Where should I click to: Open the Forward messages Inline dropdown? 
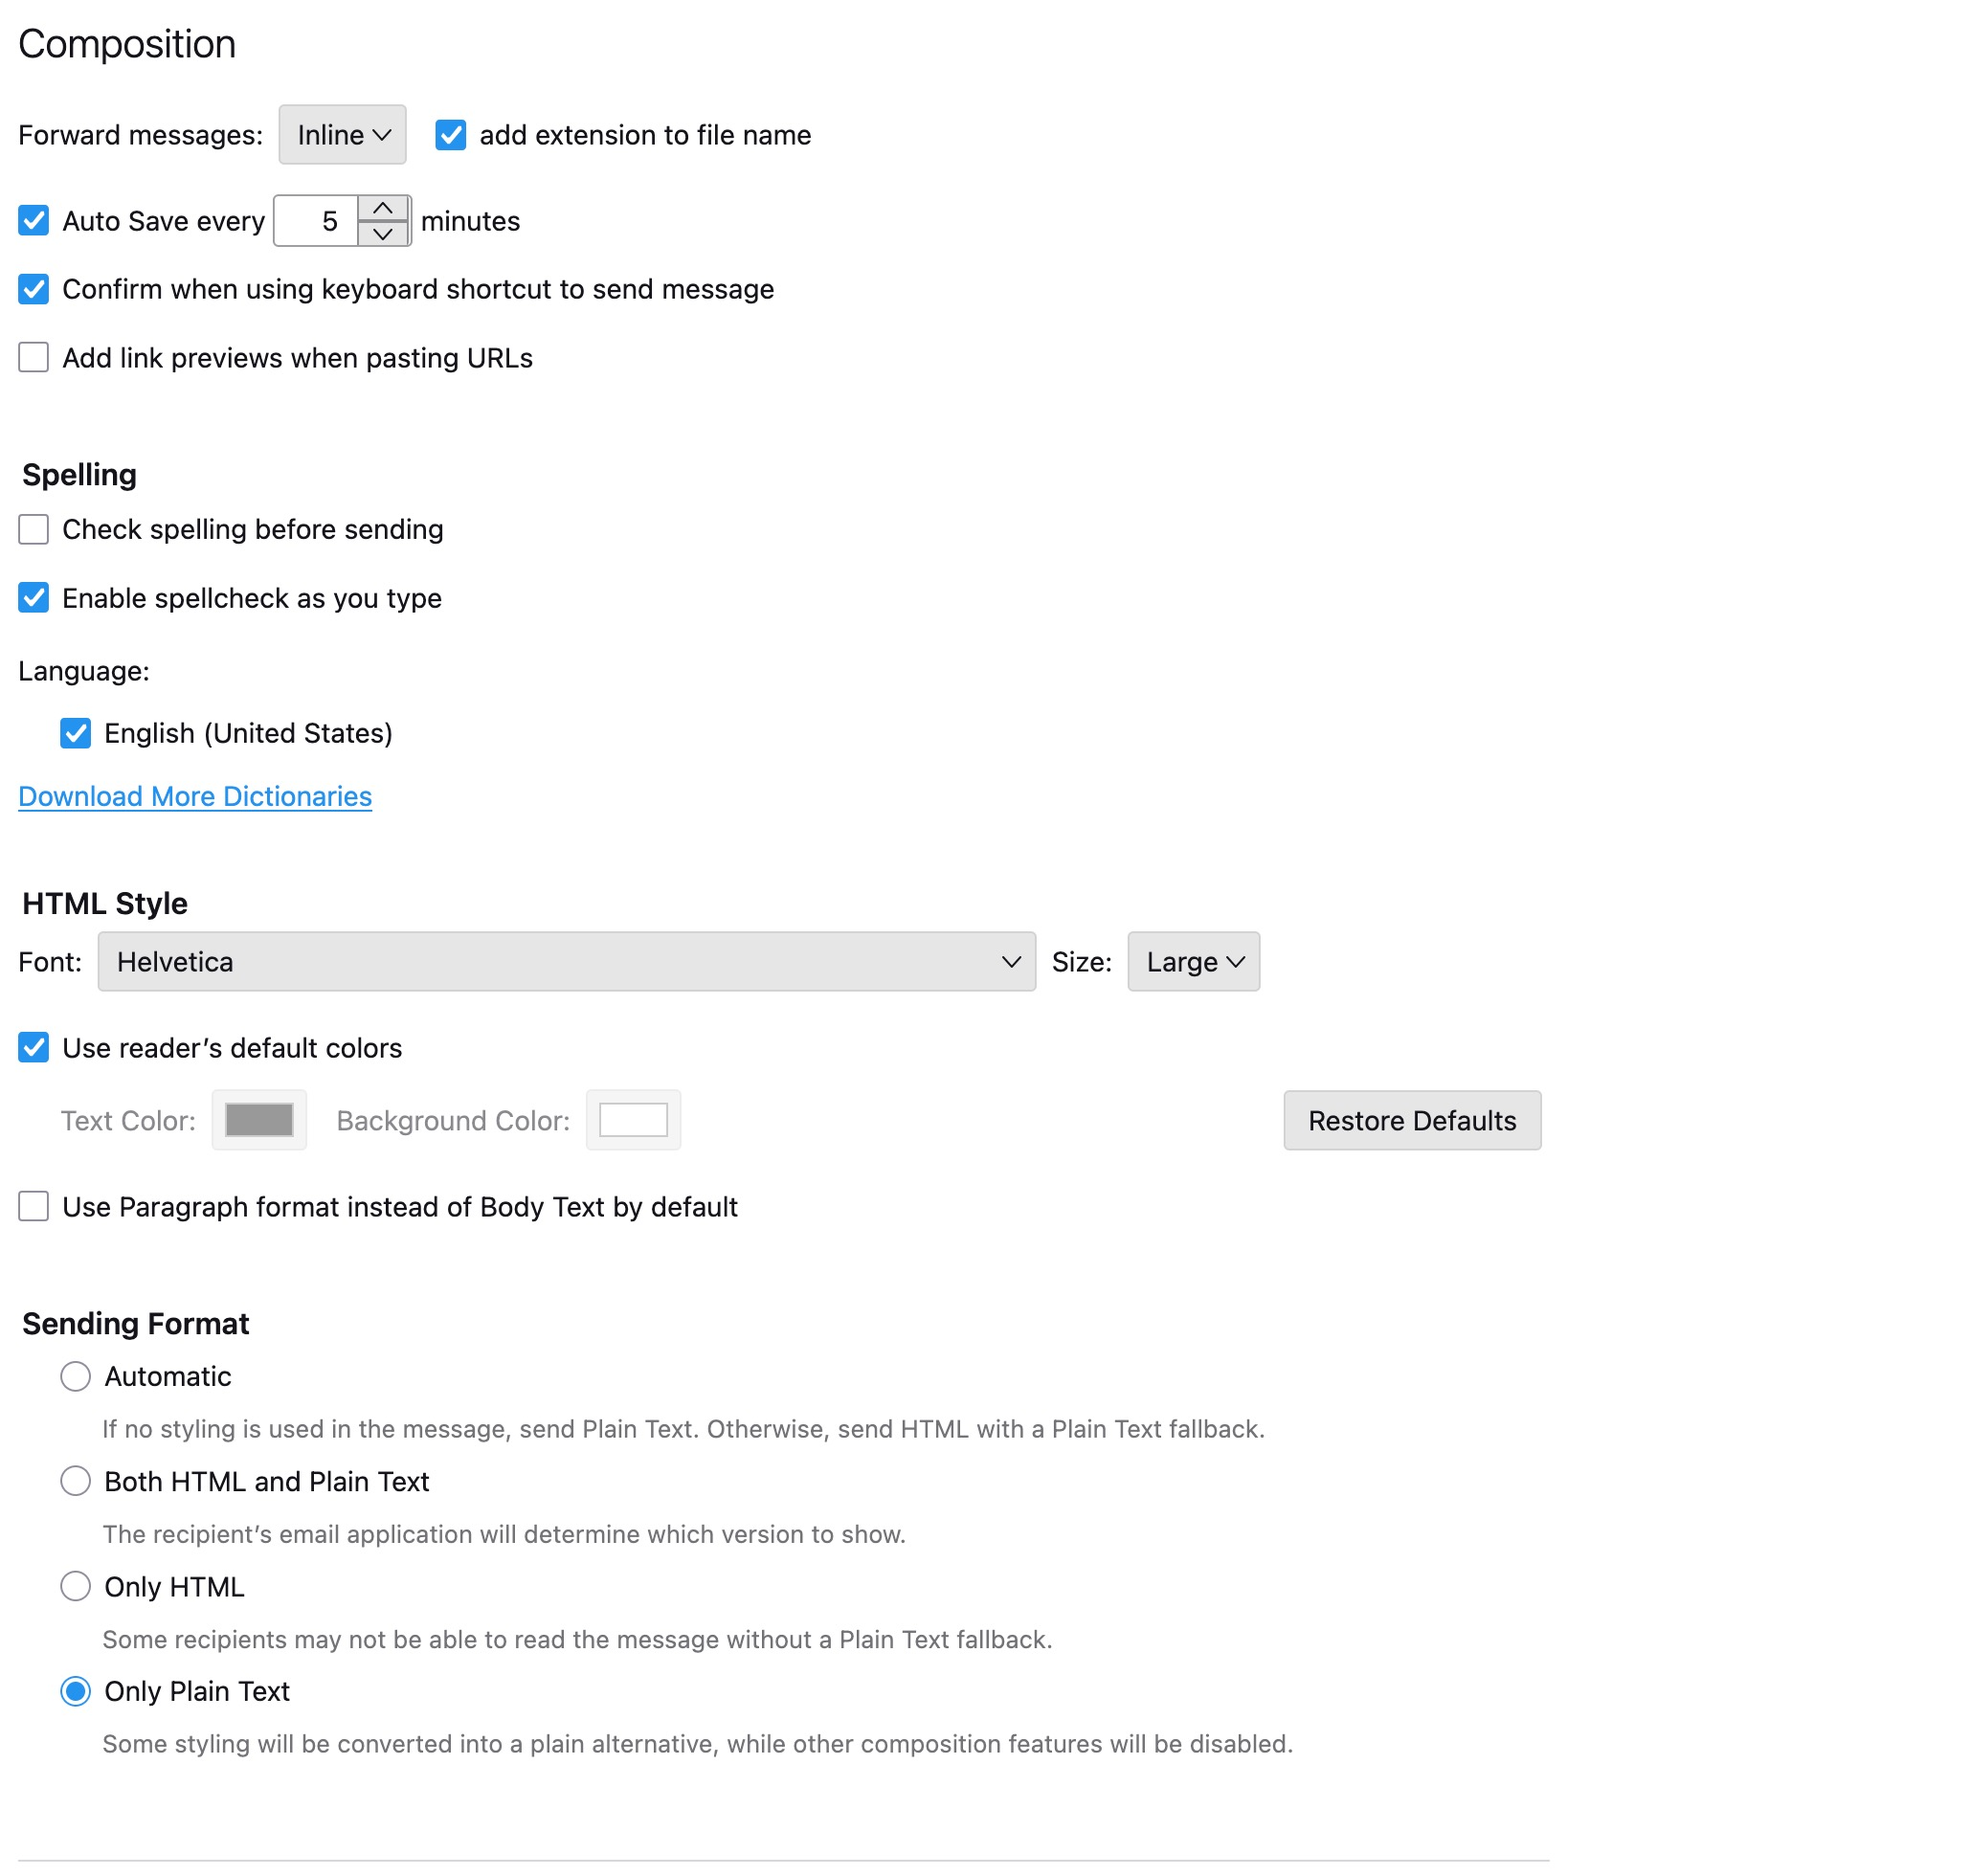tap(342, 135)
